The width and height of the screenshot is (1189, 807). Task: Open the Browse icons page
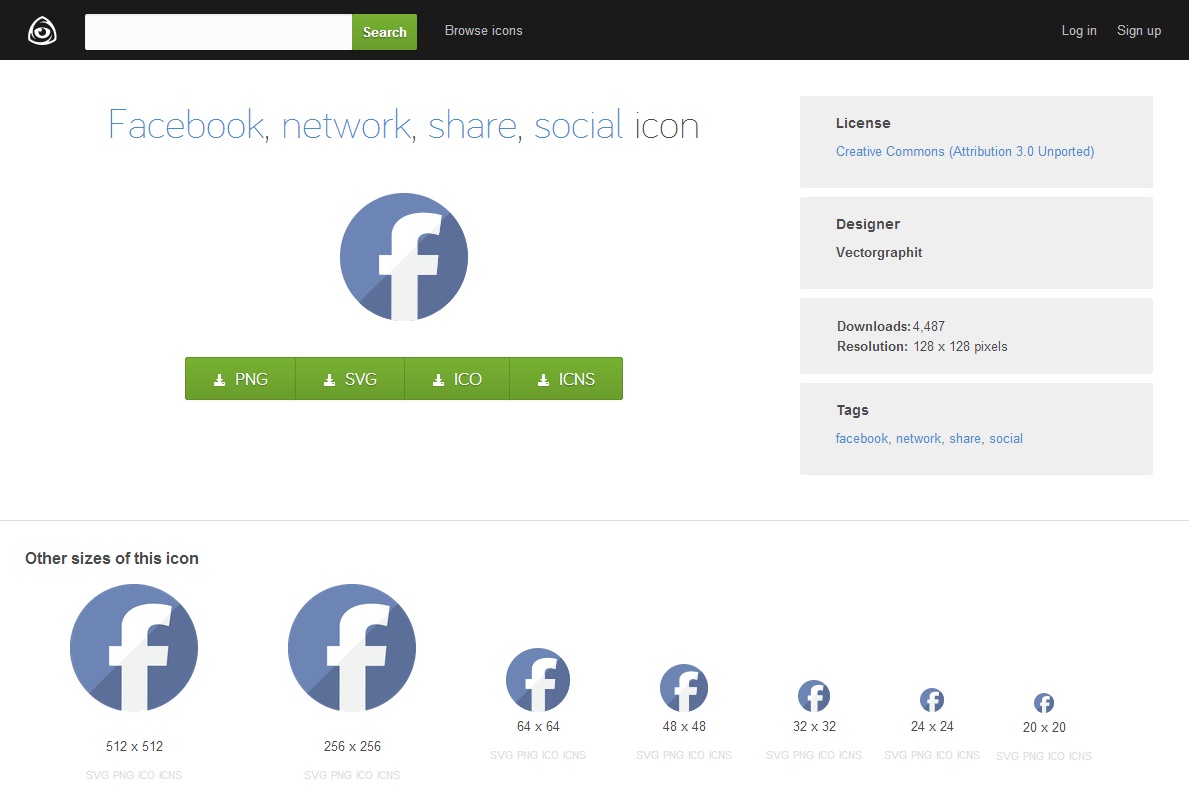483,30
